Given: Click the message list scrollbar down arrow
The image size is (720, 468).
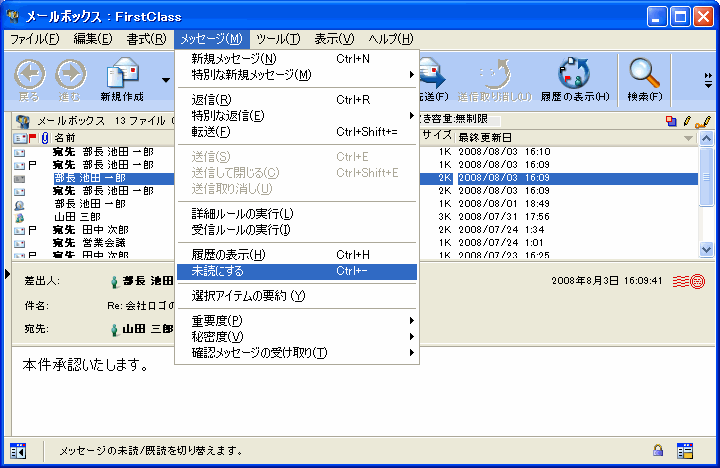Looking at the screenshot, I should point(706,249).
